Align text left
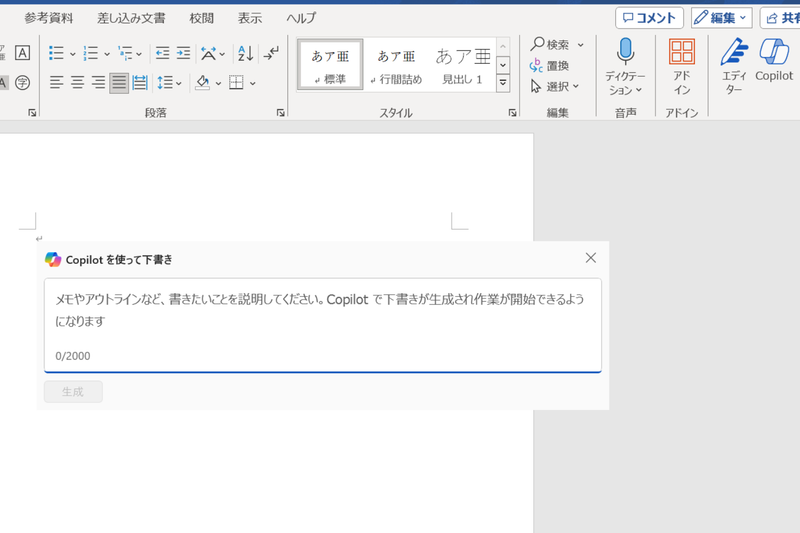Screen dimensions: 800x533 pyautogui.click(x=57, y=83)
